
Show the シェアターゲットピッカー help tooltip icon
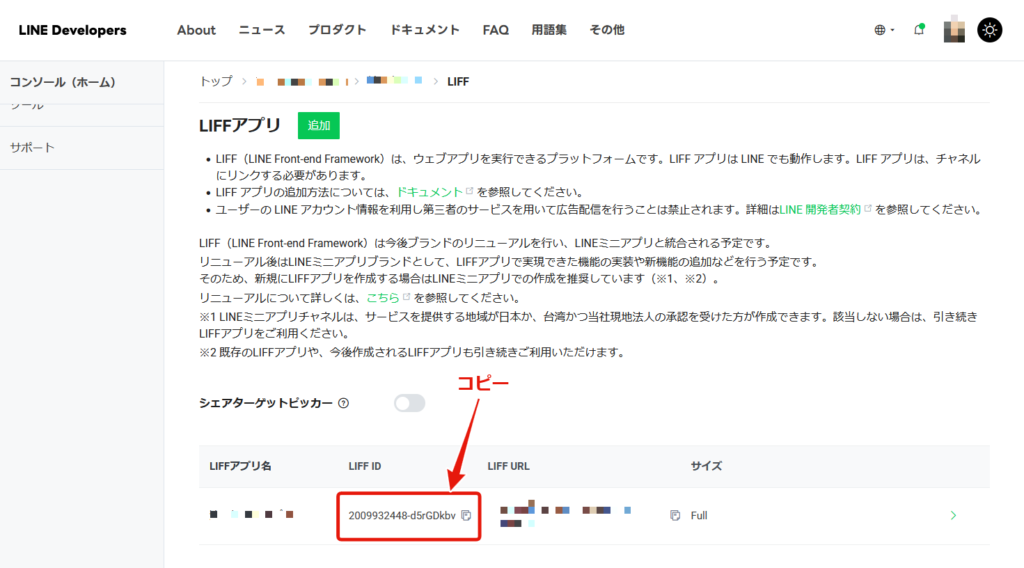pos(344,403)
